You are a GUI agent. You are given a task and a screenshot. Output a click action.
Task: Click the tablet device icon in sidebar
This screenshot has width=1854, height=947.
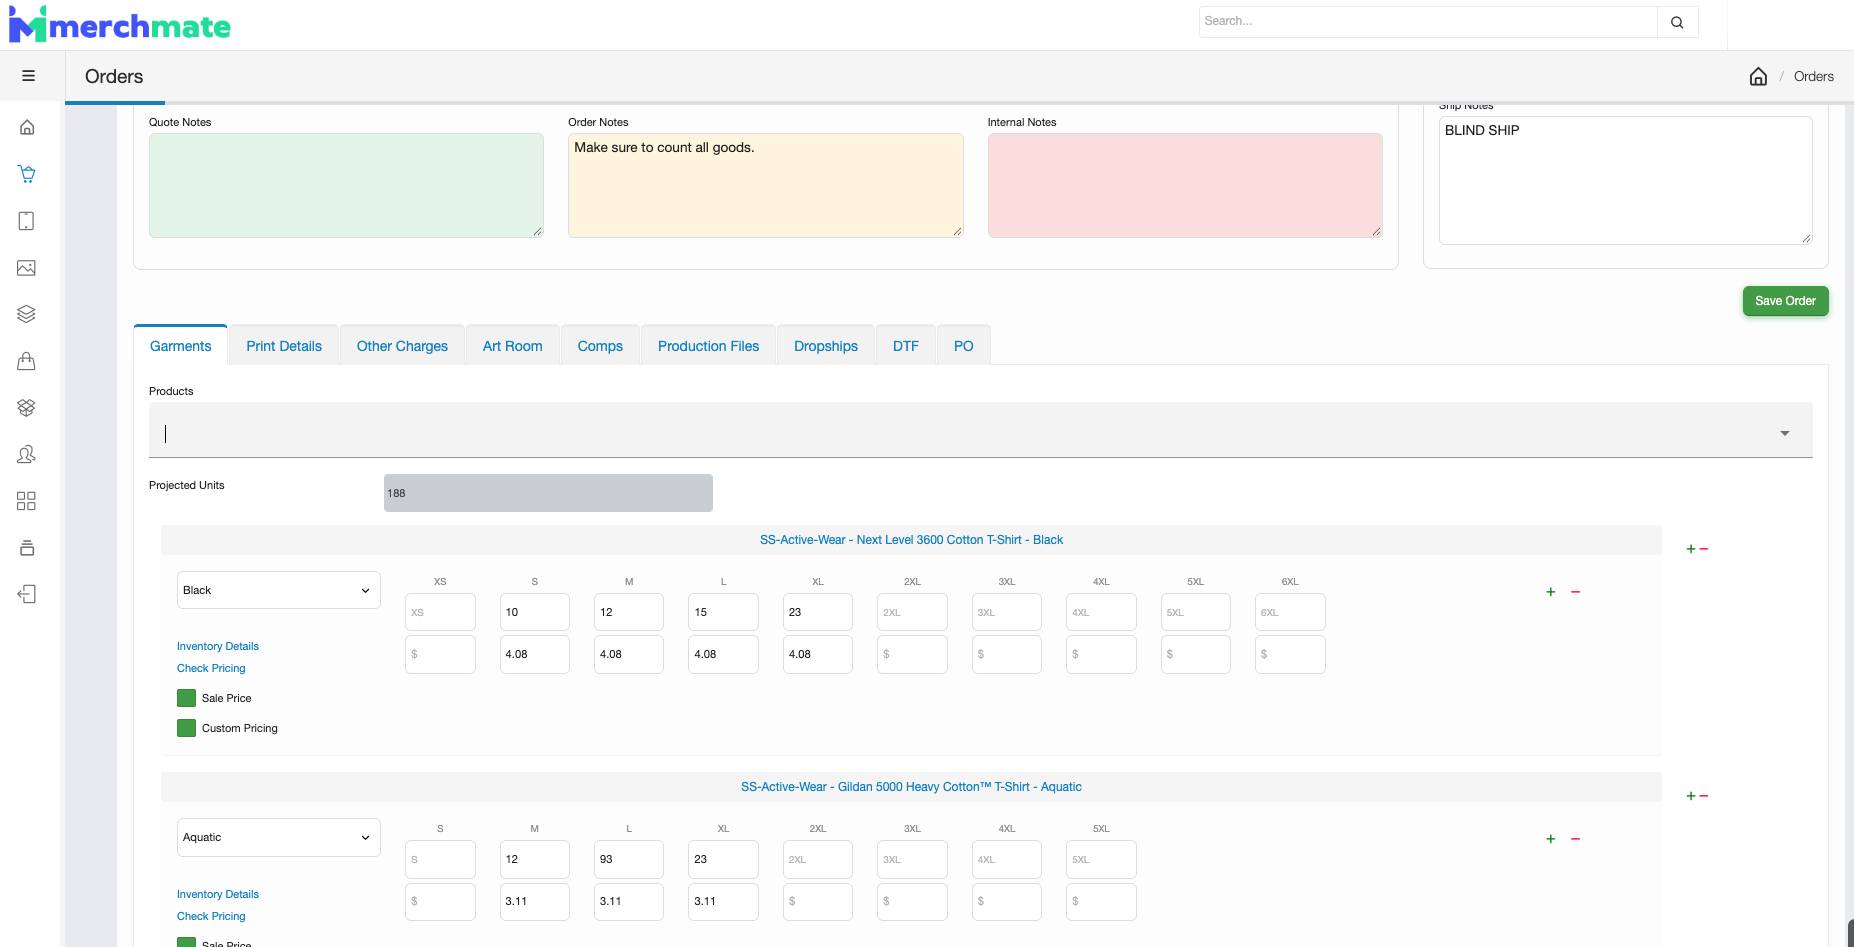click(27, 221)
